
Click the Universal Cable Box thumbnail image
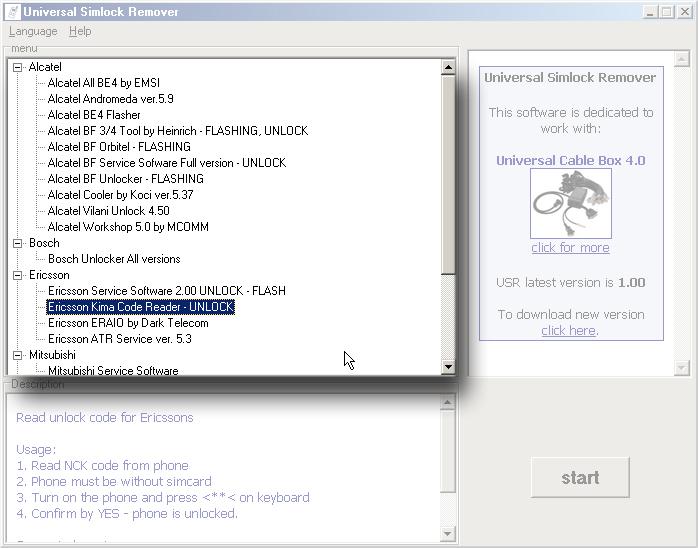[x=571, y=203]
